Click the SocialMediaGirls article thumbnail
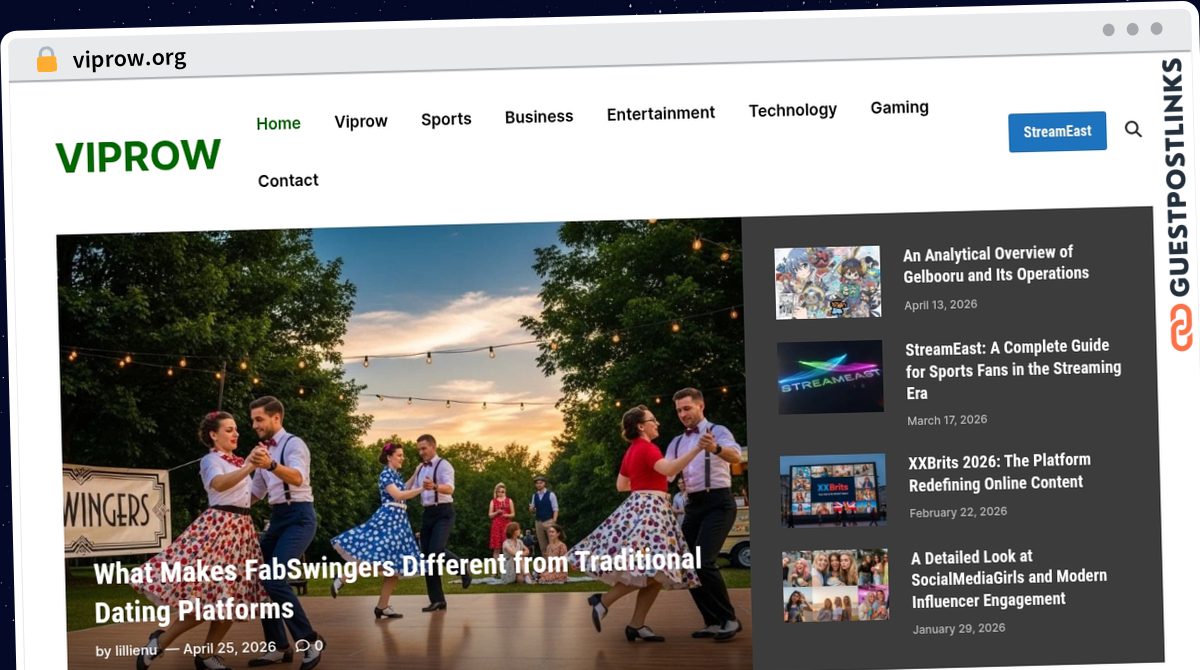Viewport: 1200px width, 670px height. [x=836, y=585]
